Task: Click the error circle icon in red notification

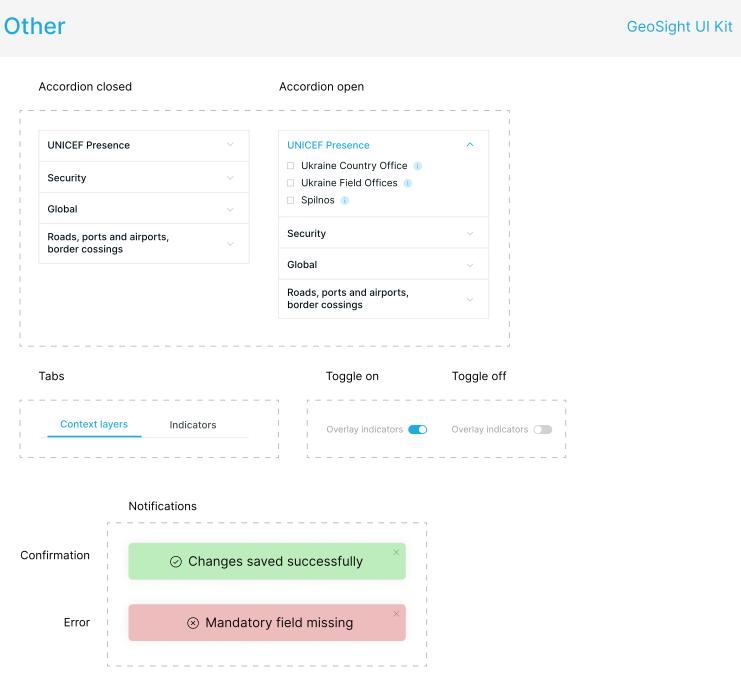Action: 193,623
